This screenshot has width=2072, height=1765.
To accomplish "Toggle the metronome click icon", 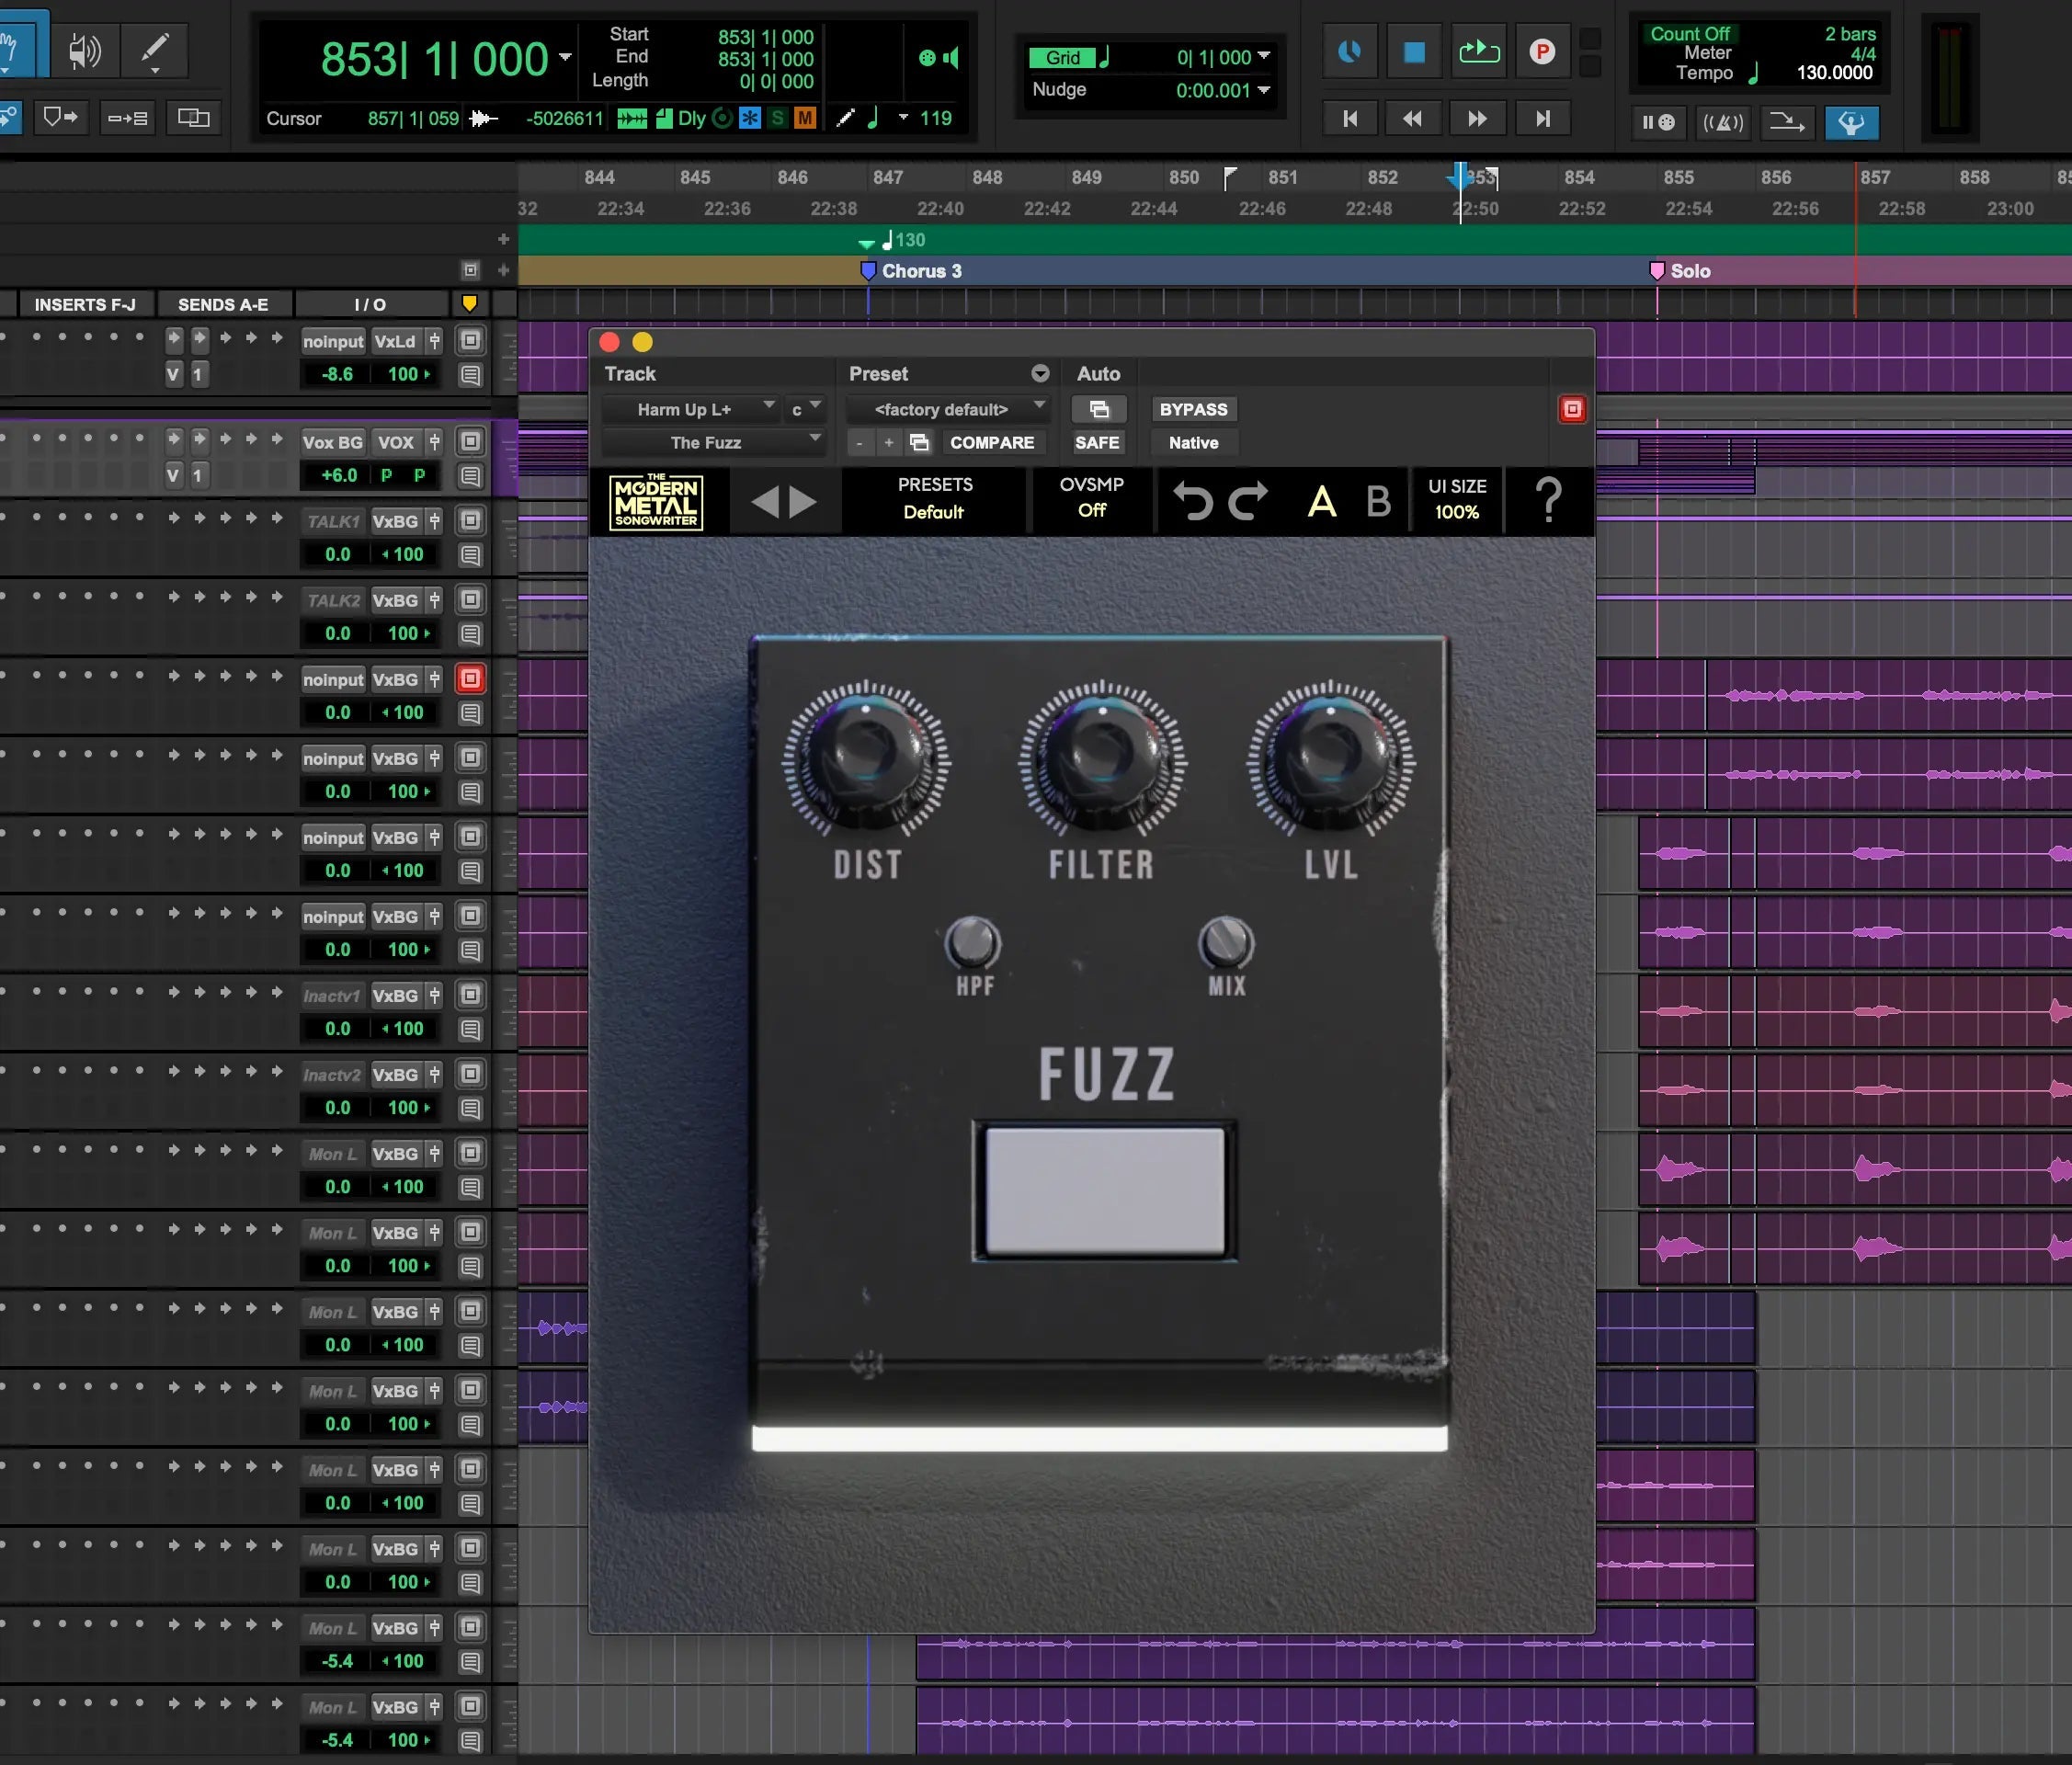I will [x=1722, y=123].
